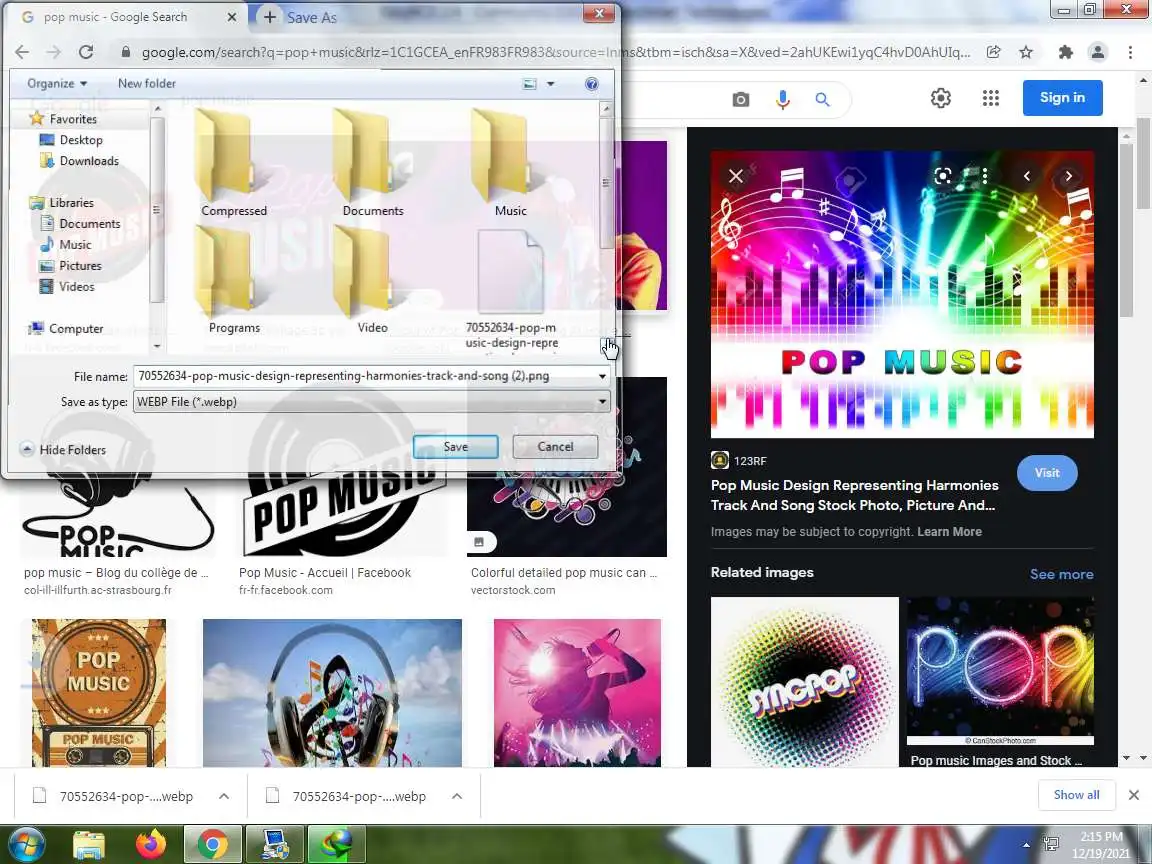This screenshot has width=1152, height=864.
Task: Click Show all downloads button
Action: (1076, 795)
